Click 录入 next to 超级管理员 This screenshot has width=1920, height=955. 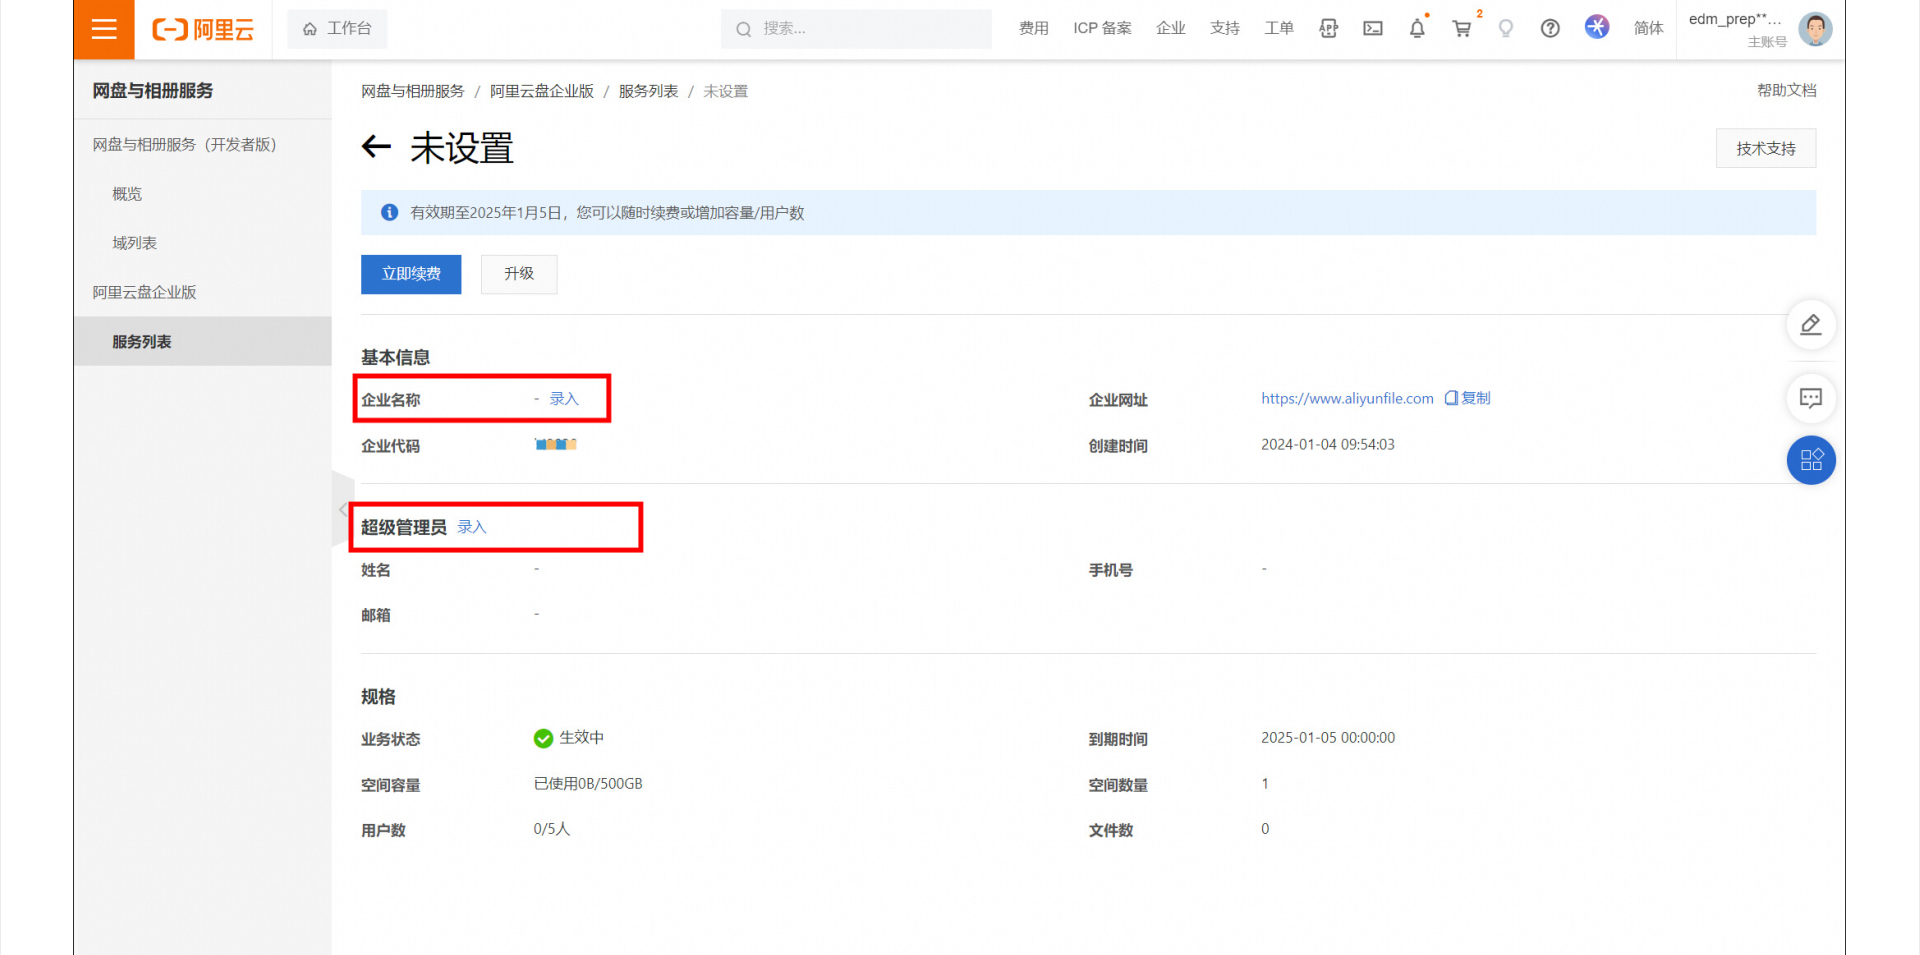point(472,527)
